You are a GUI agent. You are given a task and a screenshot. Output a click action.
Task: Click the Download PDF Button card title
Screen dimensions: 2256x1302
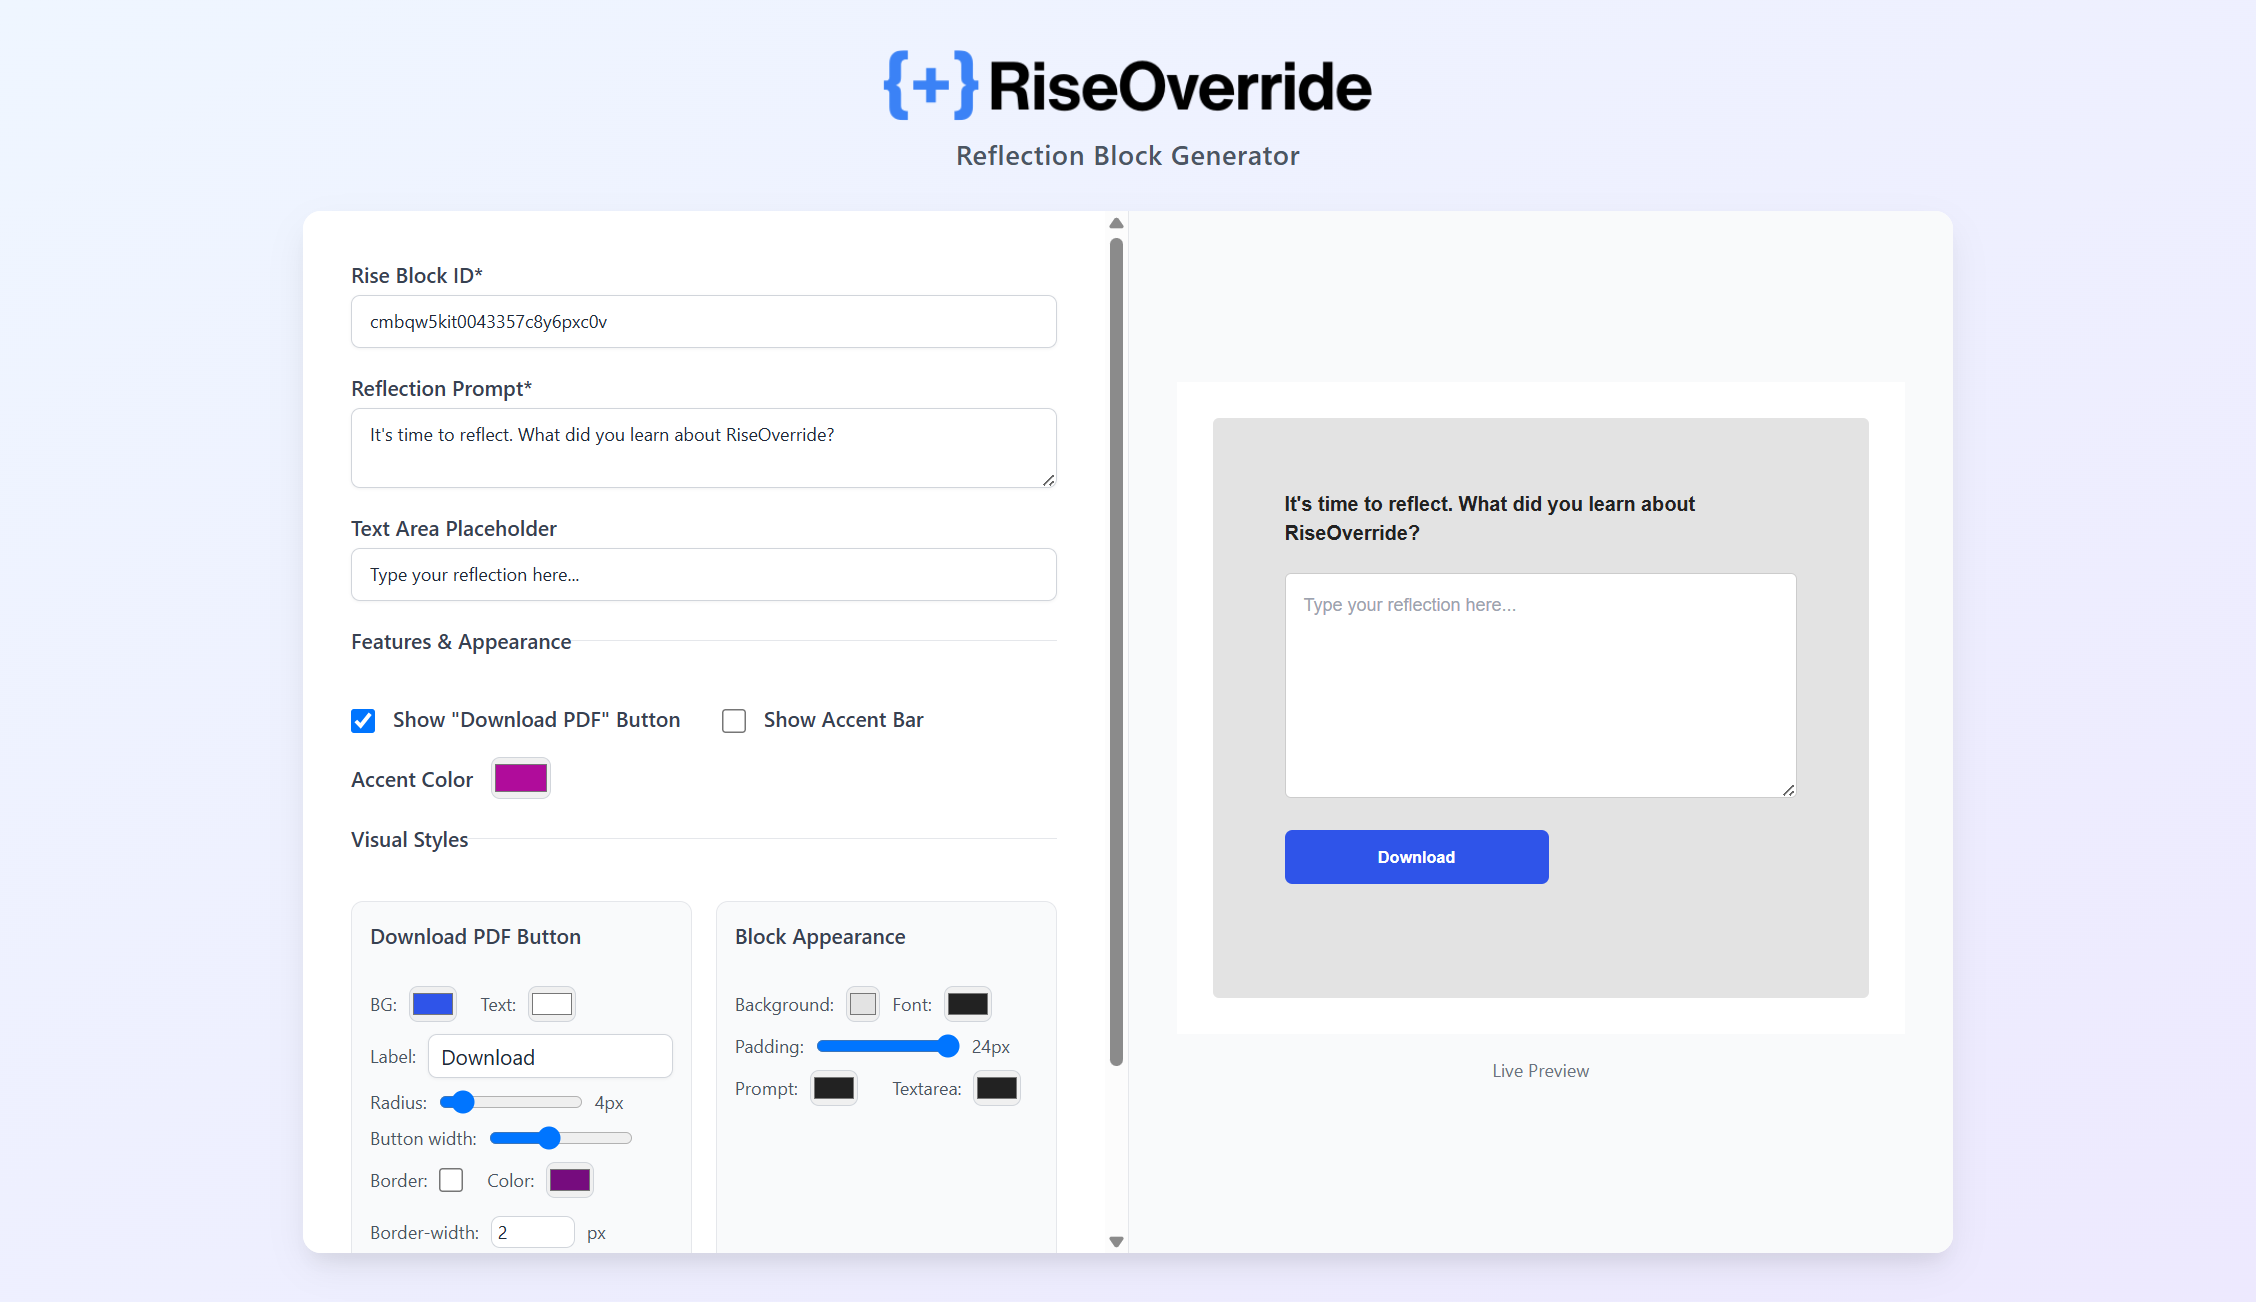pyautogui.click(x=475, y=937)
